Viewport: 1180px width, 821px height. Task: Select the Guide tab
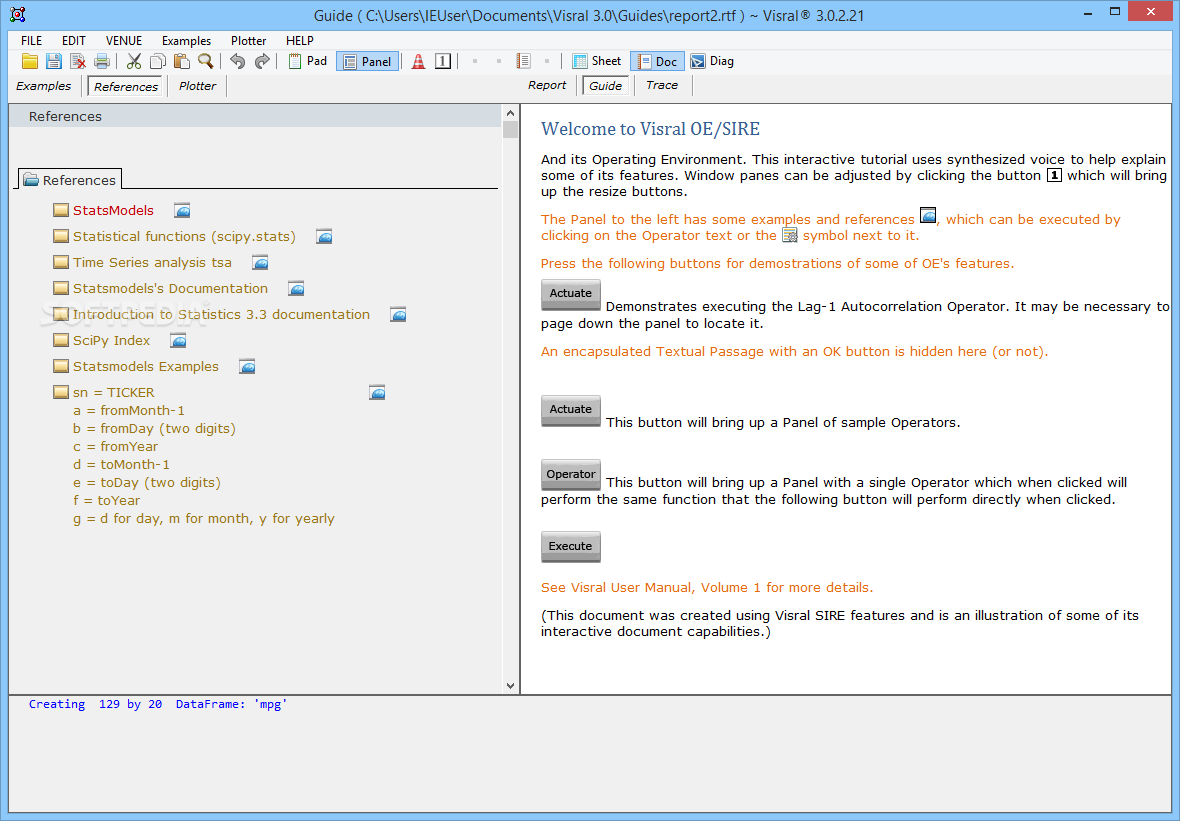(x=605, y=86)
